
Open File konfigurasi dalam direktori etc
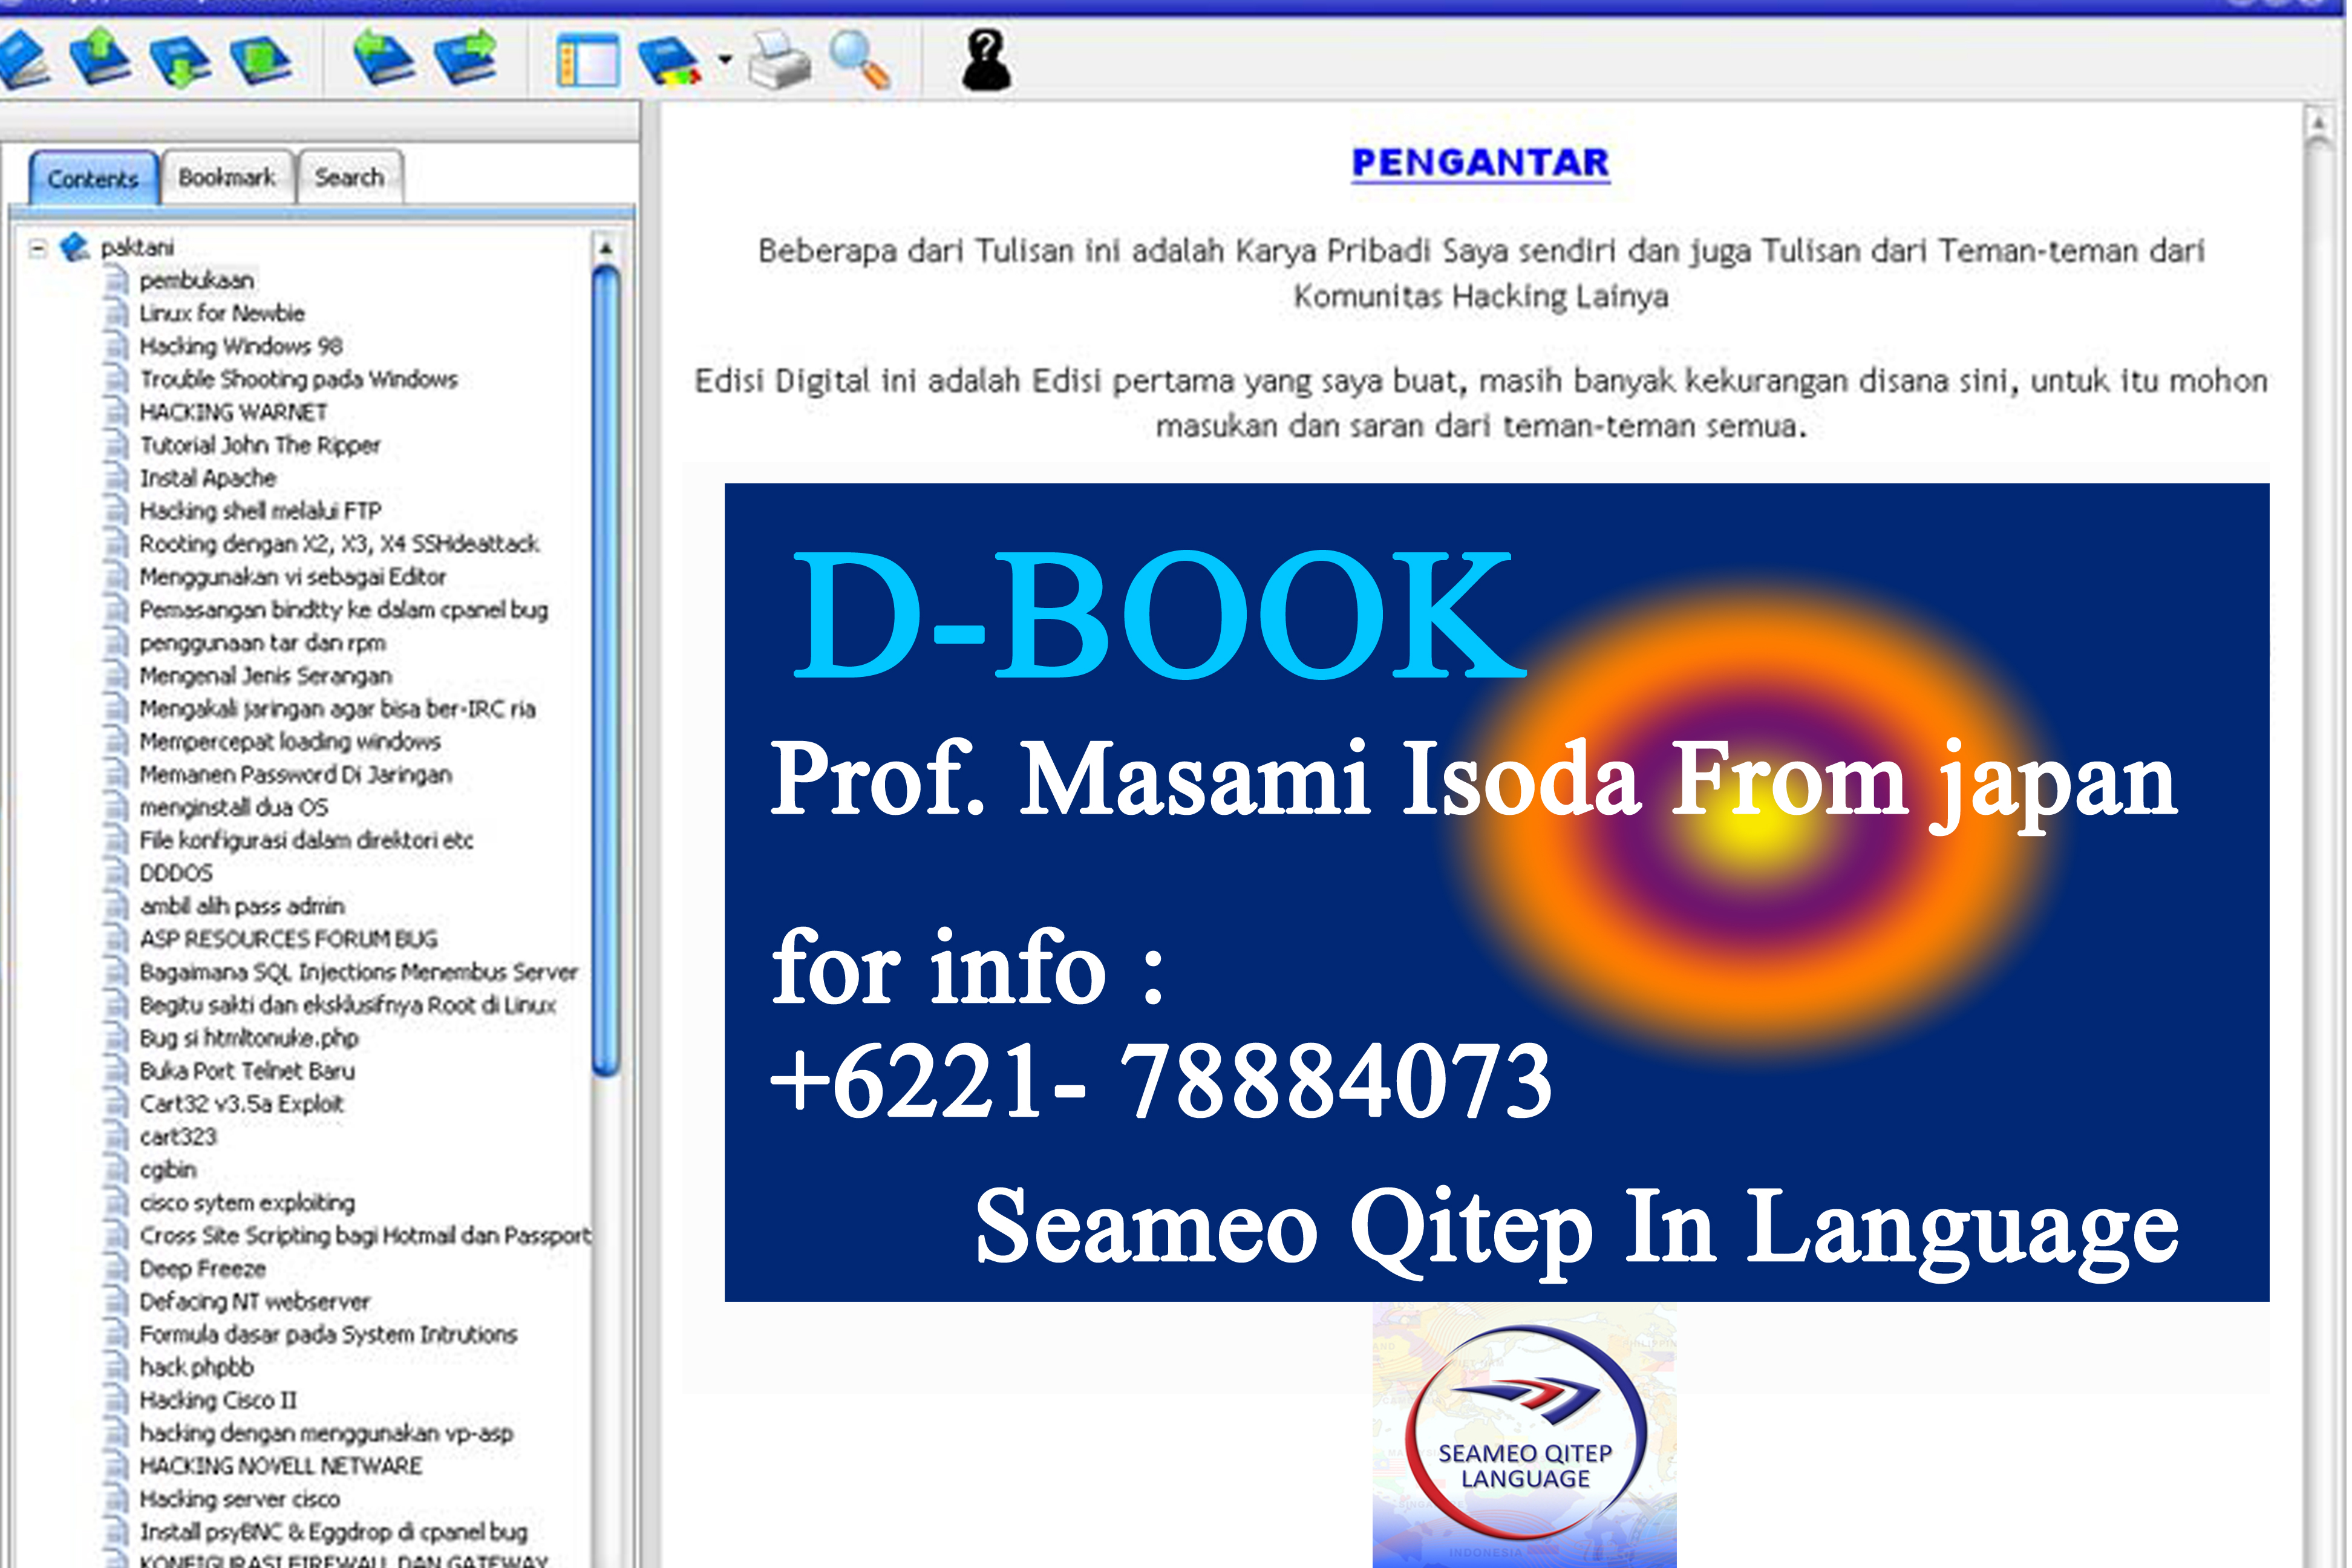[x=306, y=840]
